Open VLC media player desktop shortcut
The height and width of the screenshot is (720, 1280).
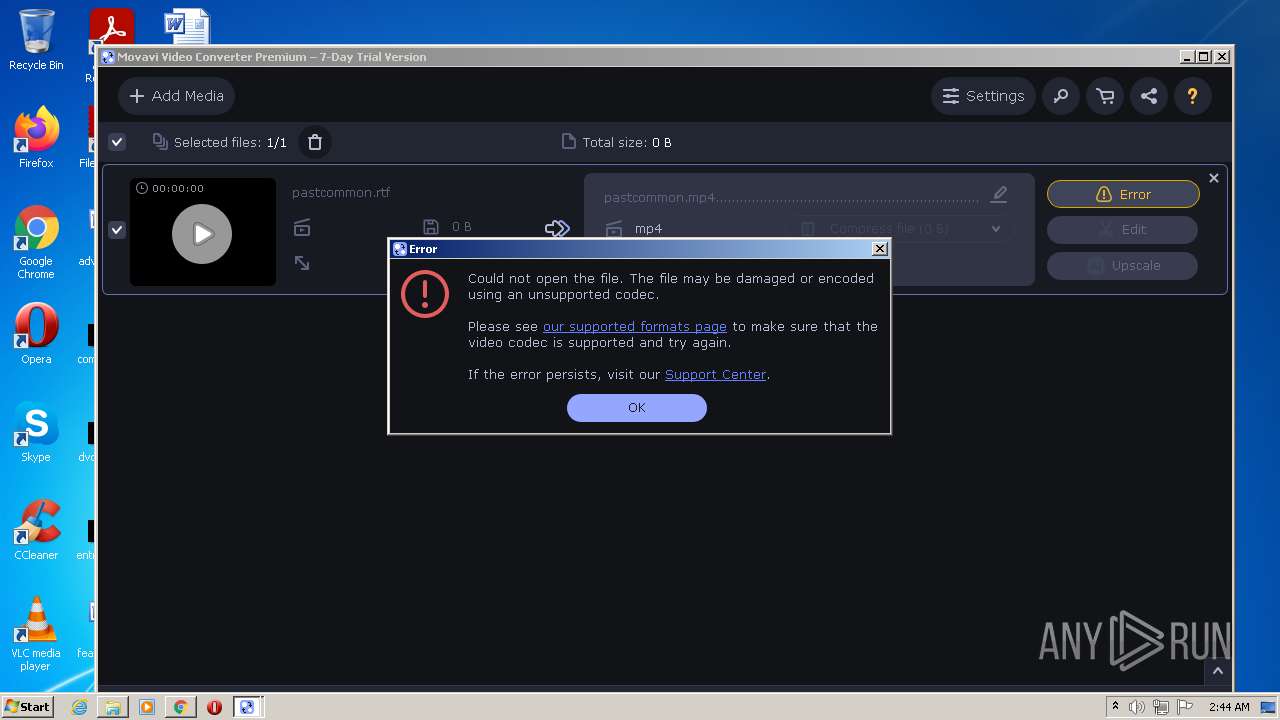[x=36, y=634]
